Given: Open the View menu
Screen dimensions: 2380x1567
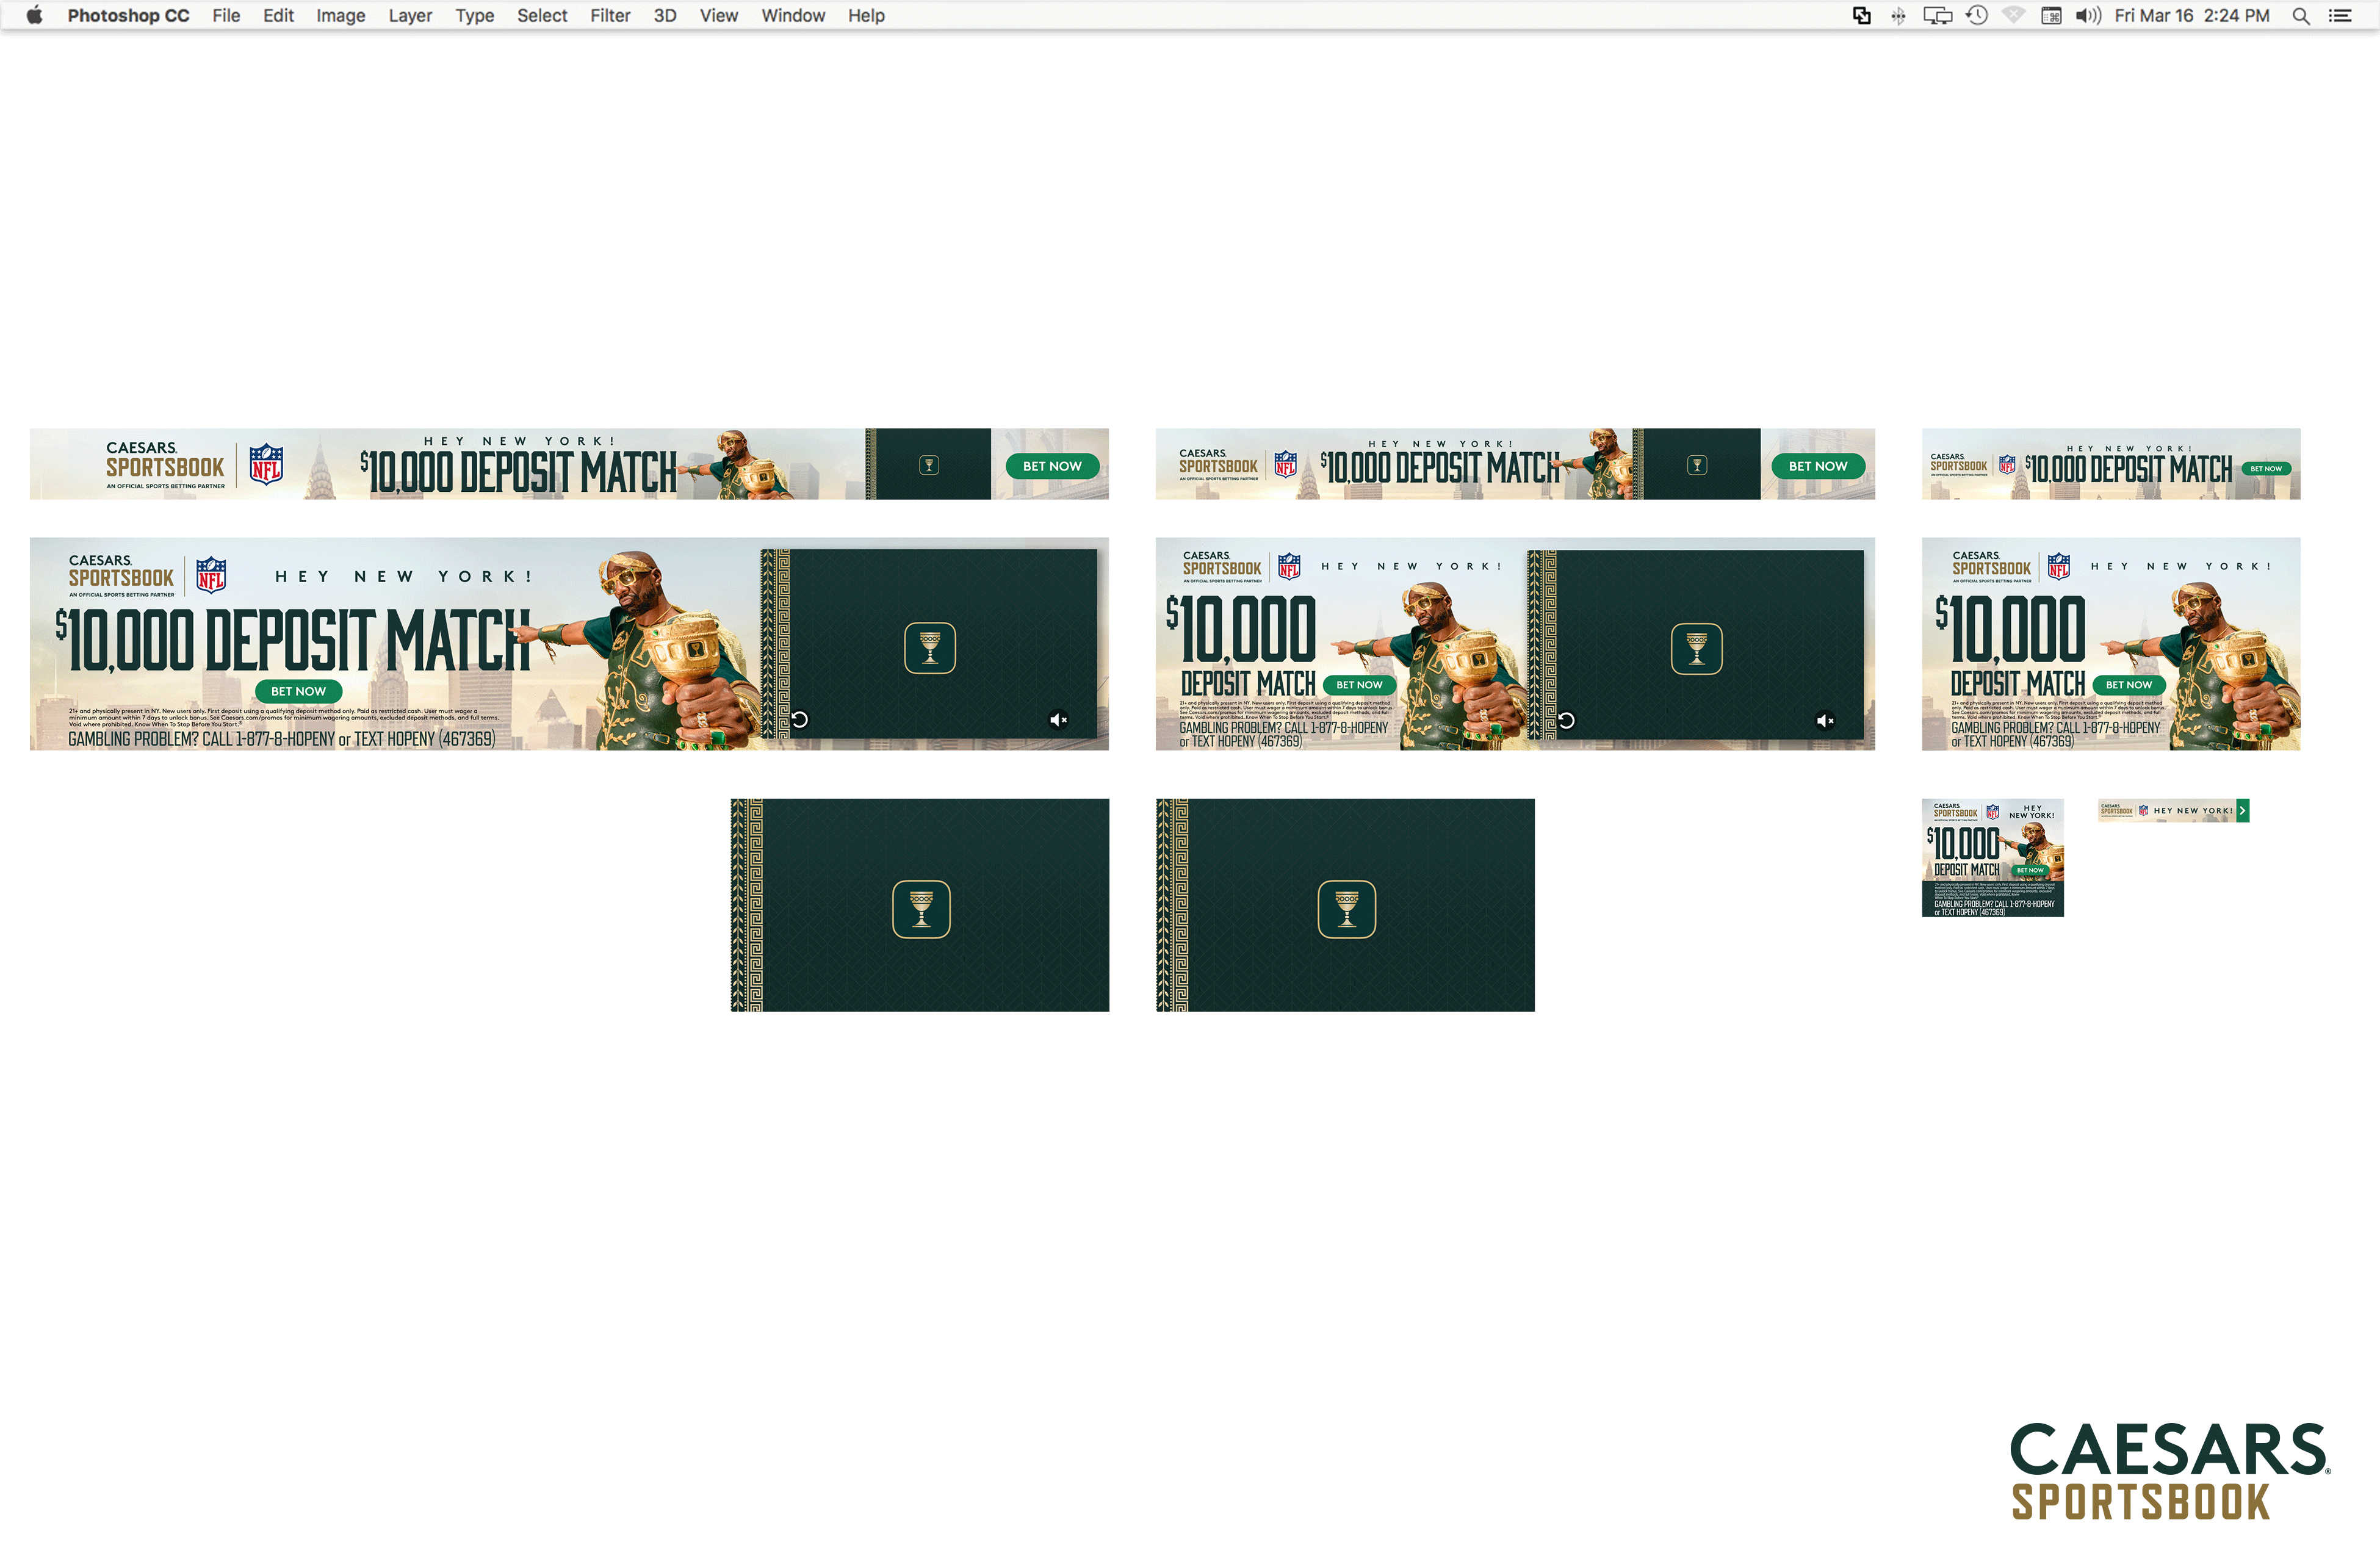Looking at the screenshot, I should 719,15.
